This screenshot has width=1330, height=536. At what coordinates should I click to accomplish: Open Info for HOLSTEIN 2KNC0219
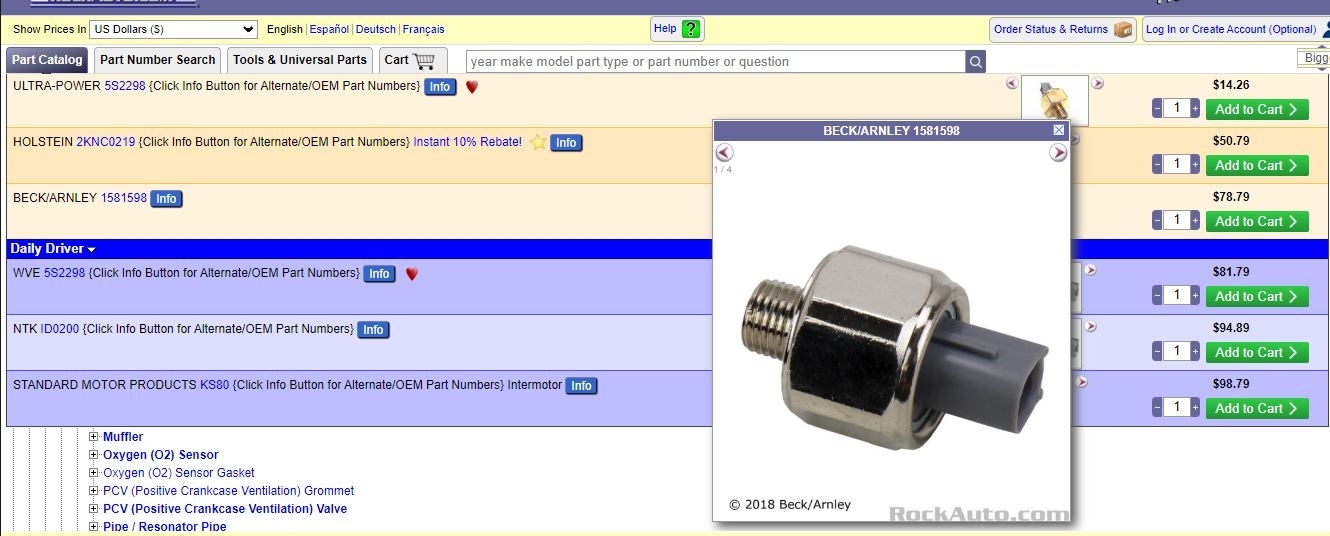pos(566,143)
